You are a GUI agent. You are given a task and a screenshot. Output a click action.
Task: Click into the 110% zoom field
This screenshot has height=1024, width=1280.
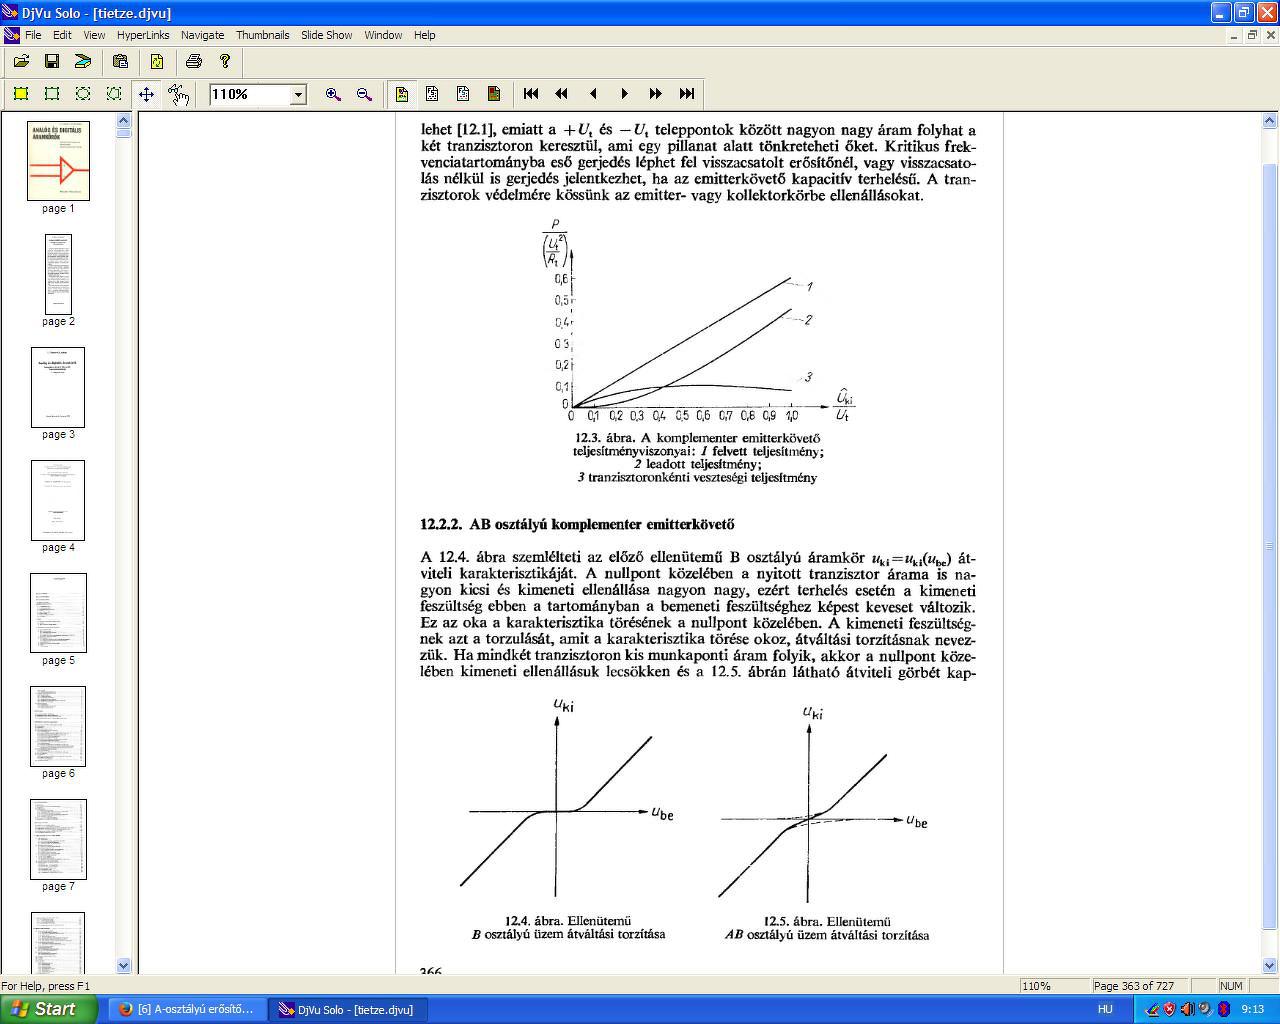249,95
